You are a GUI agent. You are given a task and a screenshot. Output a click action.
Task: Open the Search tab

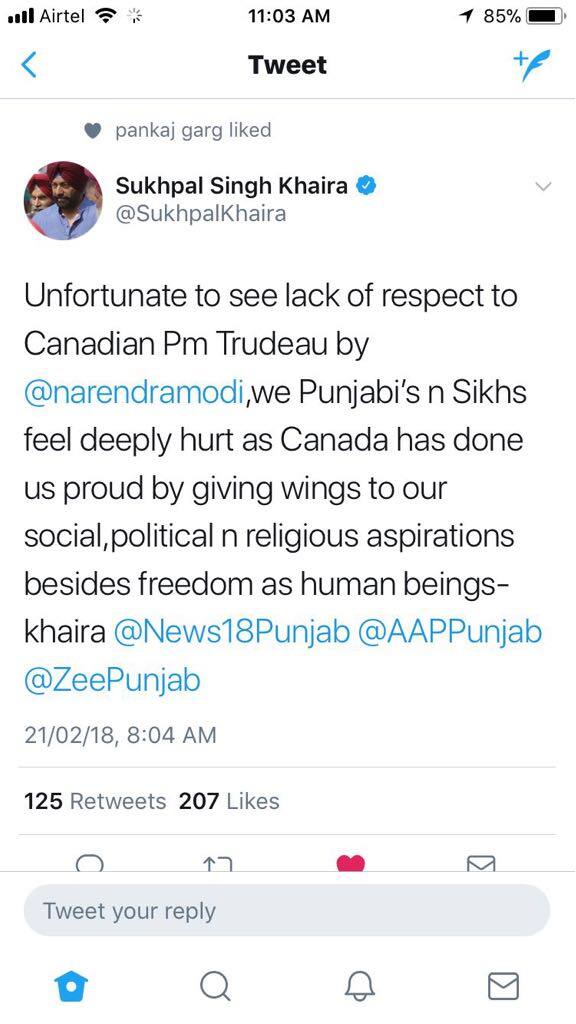click(x=215, y=985)
